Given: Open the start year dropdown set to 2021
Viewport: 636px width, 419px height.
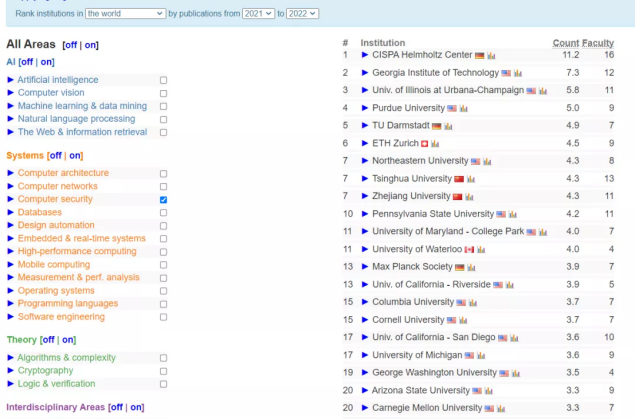Looking at the screenshot, I should (258, 13).
